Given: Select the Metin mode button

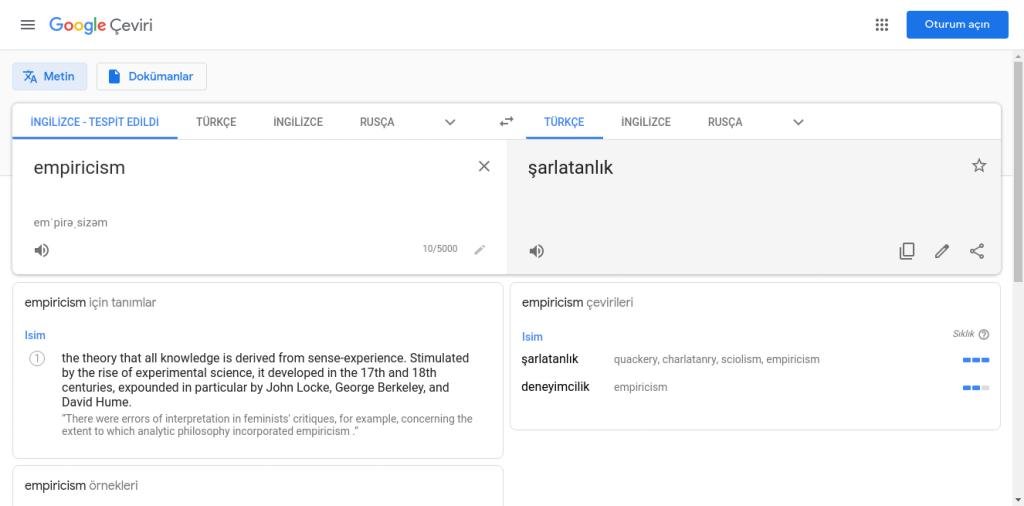Looking at the screenshot, I should coord(50,76).
